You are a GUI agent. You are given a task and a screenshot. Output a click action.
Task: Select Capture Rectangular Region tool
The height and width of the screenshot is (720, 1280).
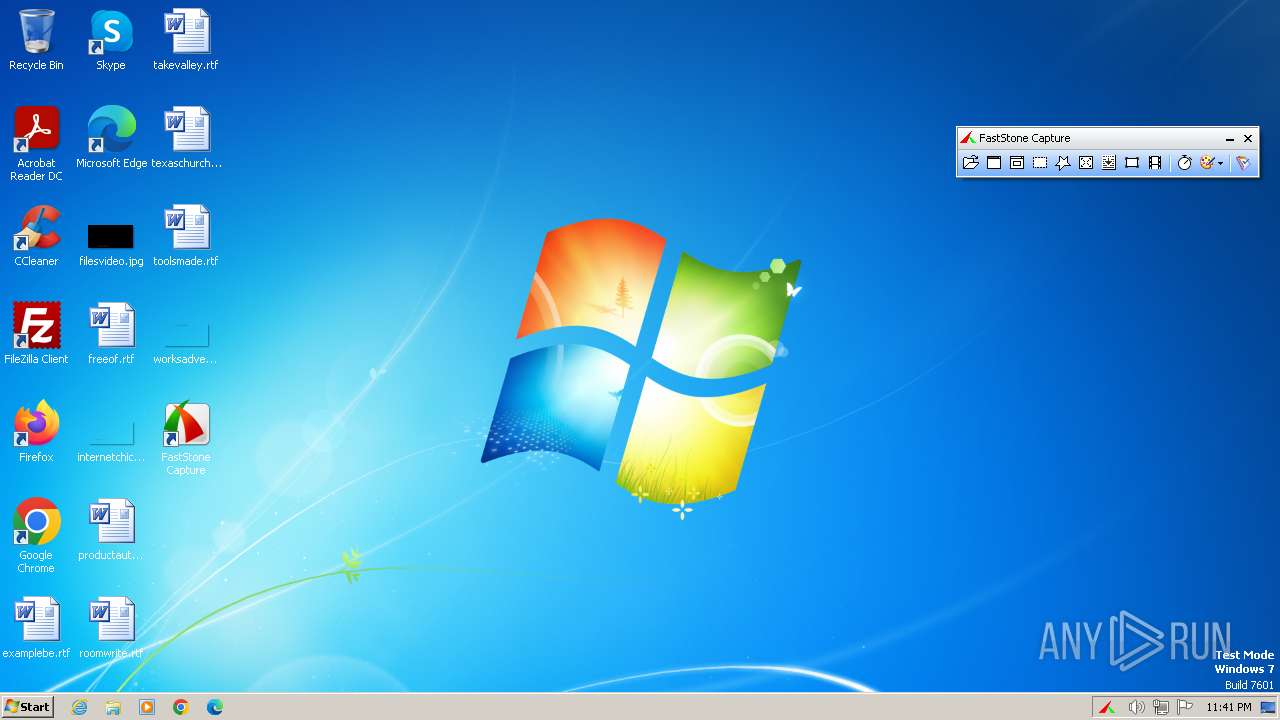pos(1040,163)
